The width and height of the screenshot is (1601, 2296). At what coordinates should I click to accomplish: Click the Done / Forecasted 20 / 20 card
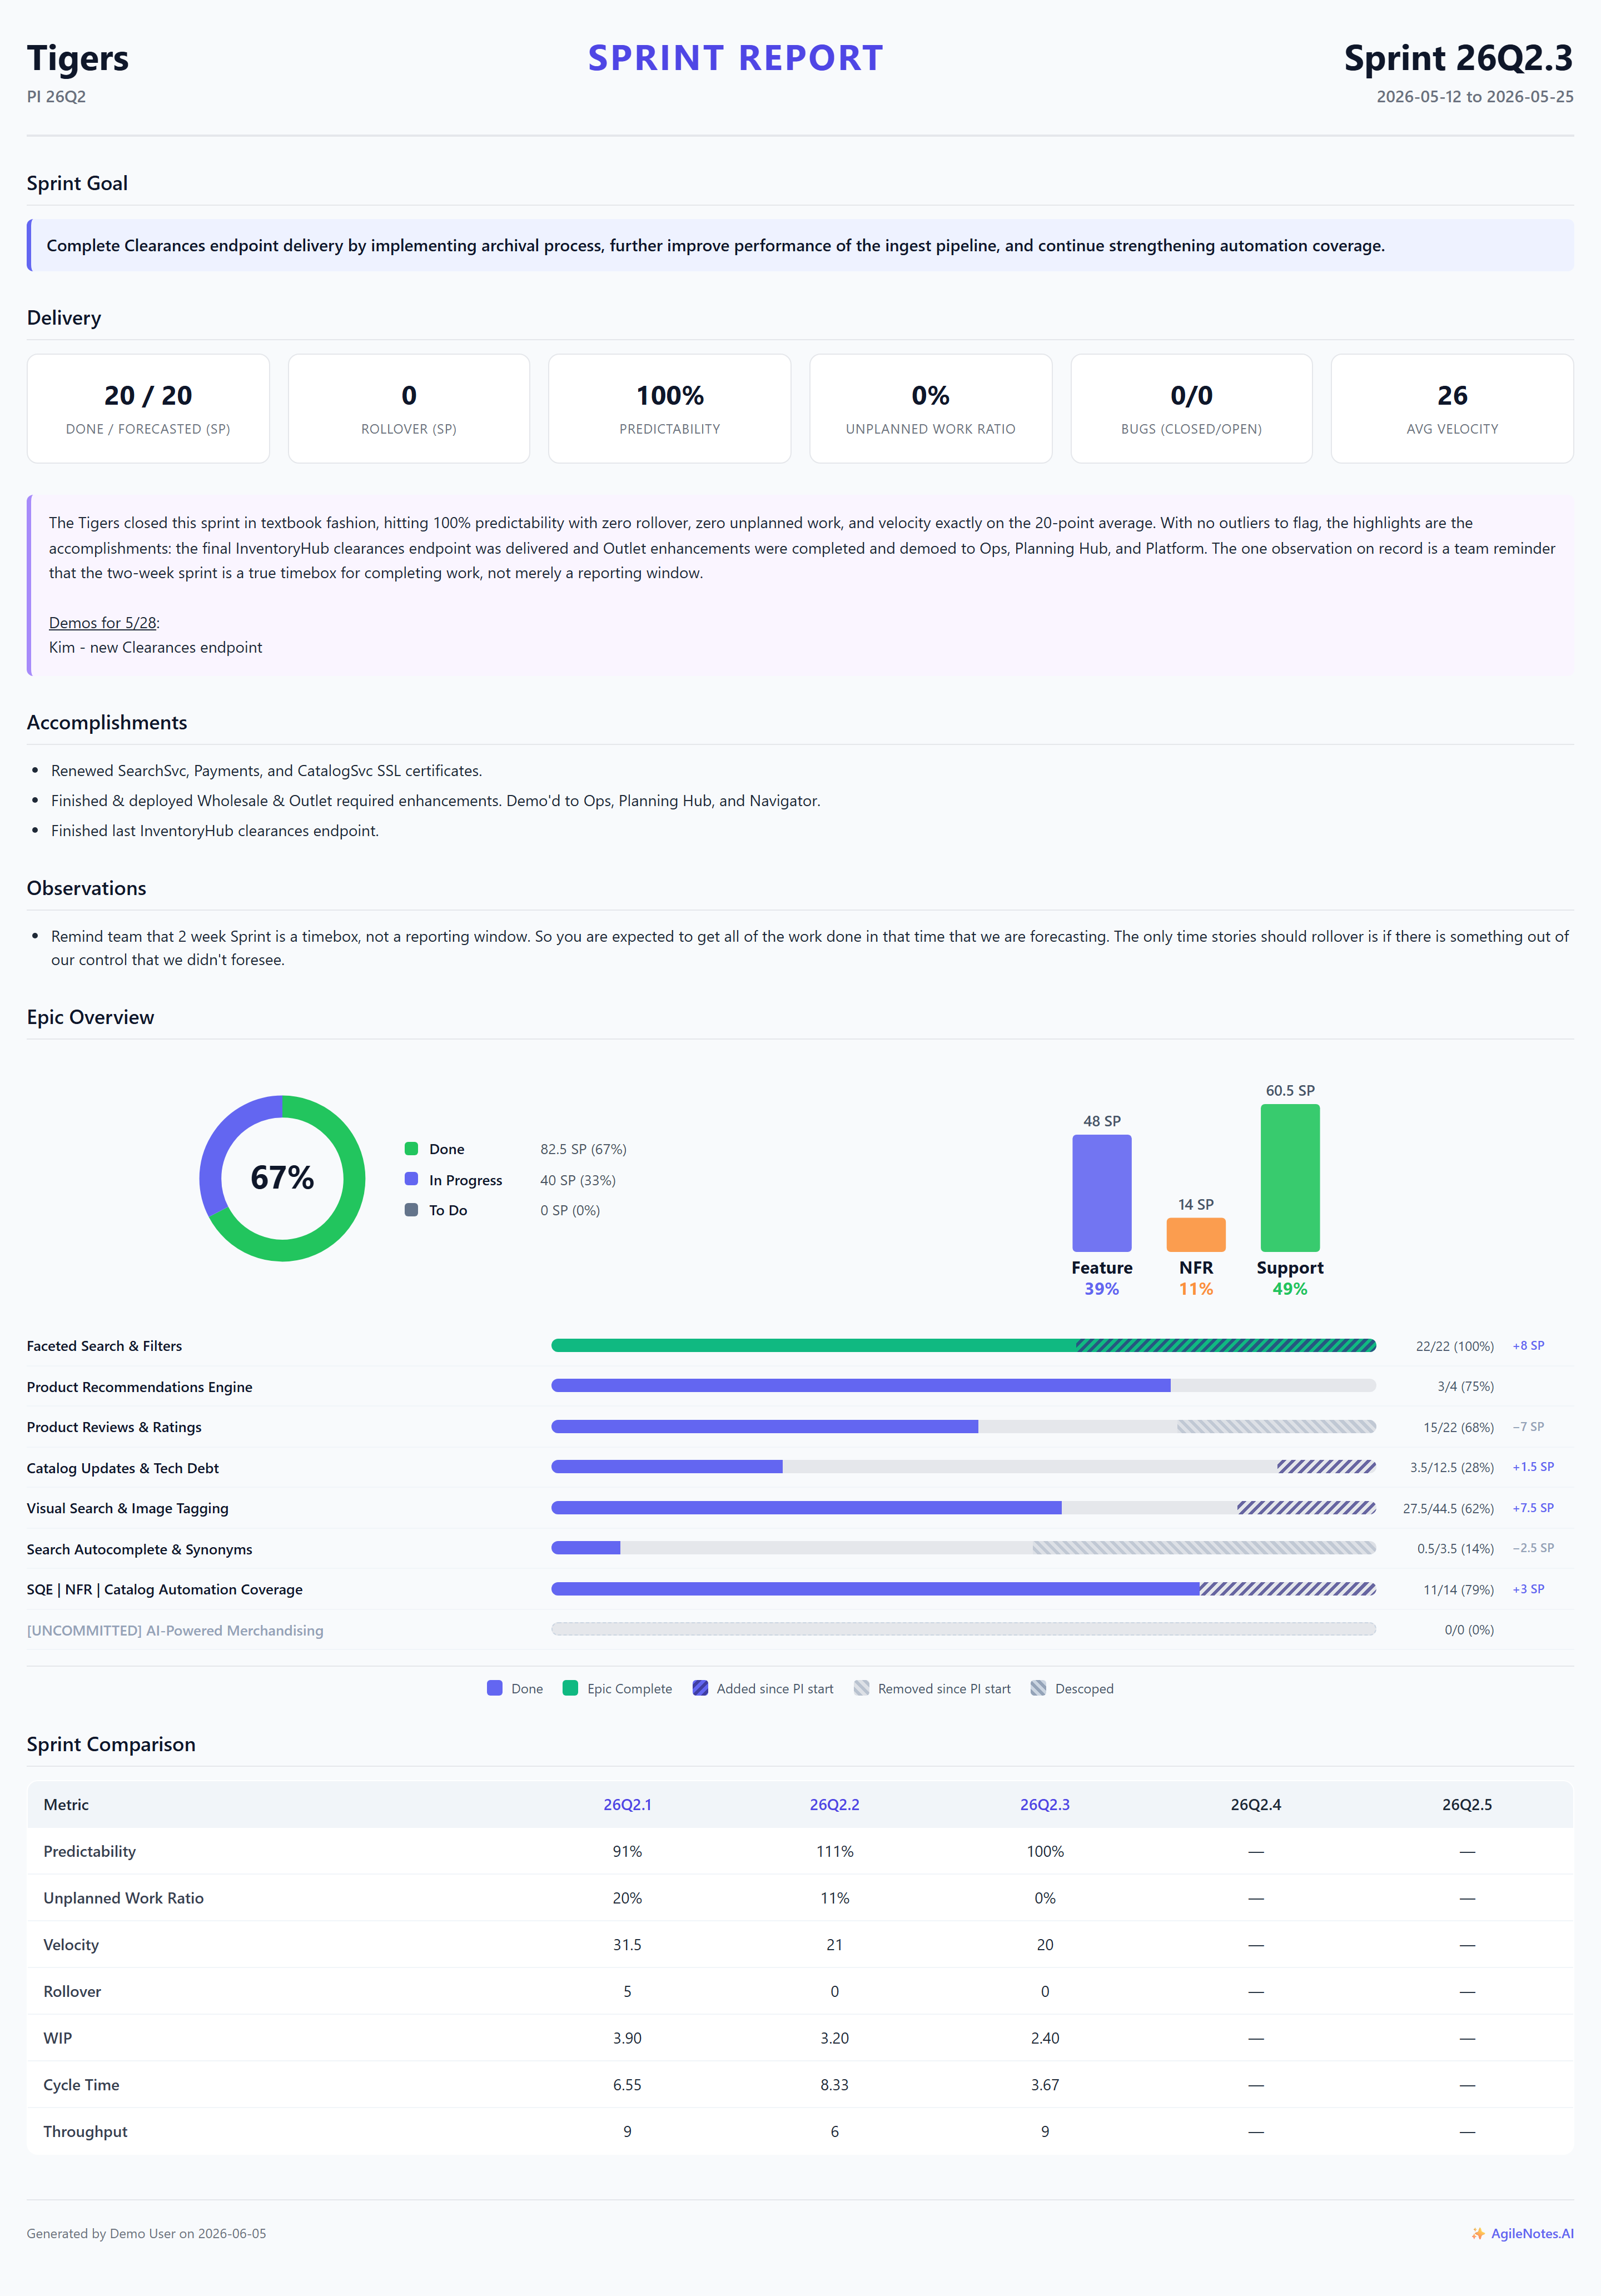pos(148,408)
